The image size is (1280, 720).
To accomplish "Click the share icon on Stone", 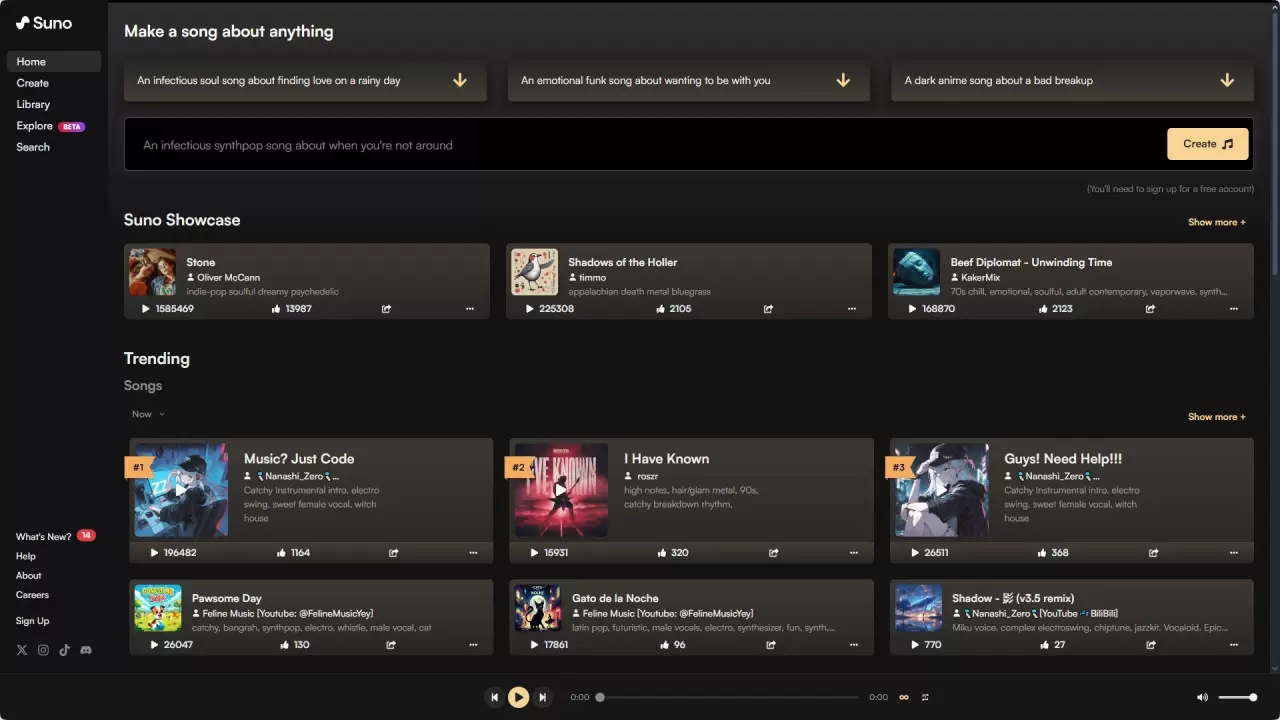I will 386,309.
